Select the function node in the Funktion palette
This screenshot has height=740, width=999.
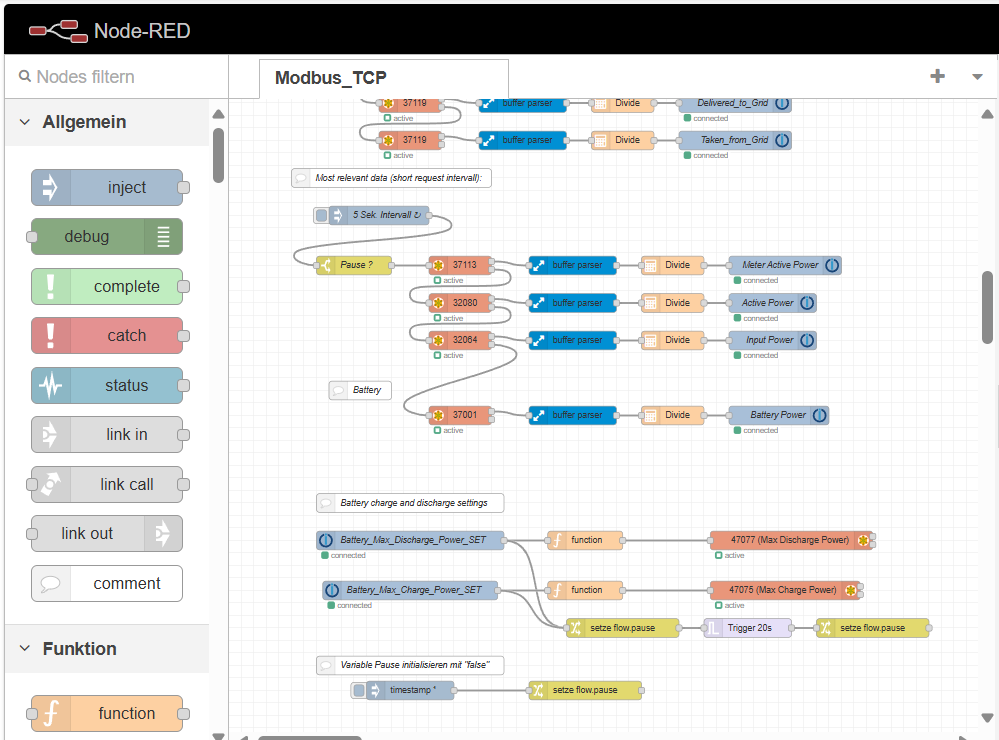(x=107, y=713)
